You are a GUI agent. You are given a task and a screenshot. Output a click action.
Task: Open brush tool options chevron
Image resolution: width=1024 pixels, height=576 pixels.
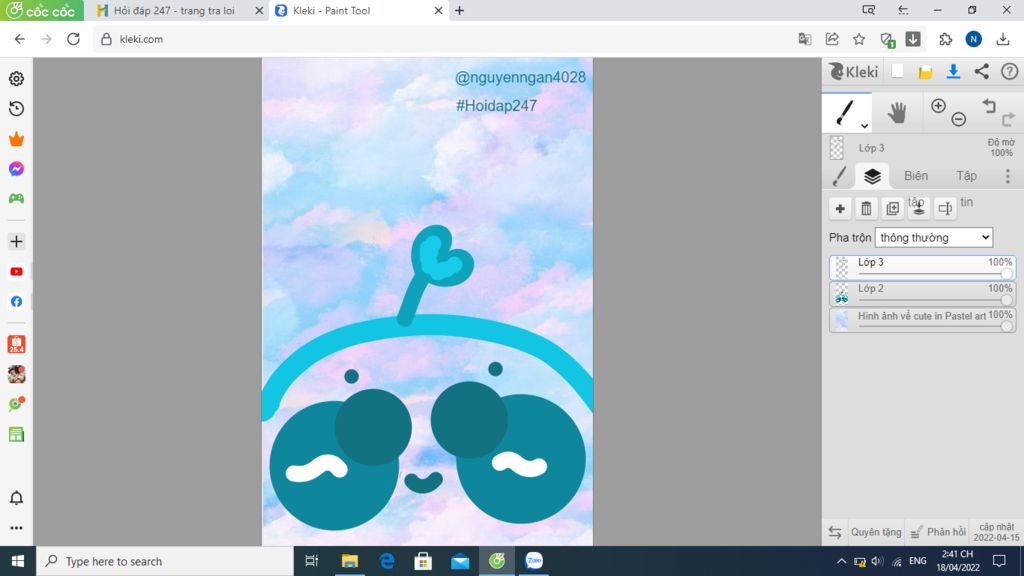864,125
